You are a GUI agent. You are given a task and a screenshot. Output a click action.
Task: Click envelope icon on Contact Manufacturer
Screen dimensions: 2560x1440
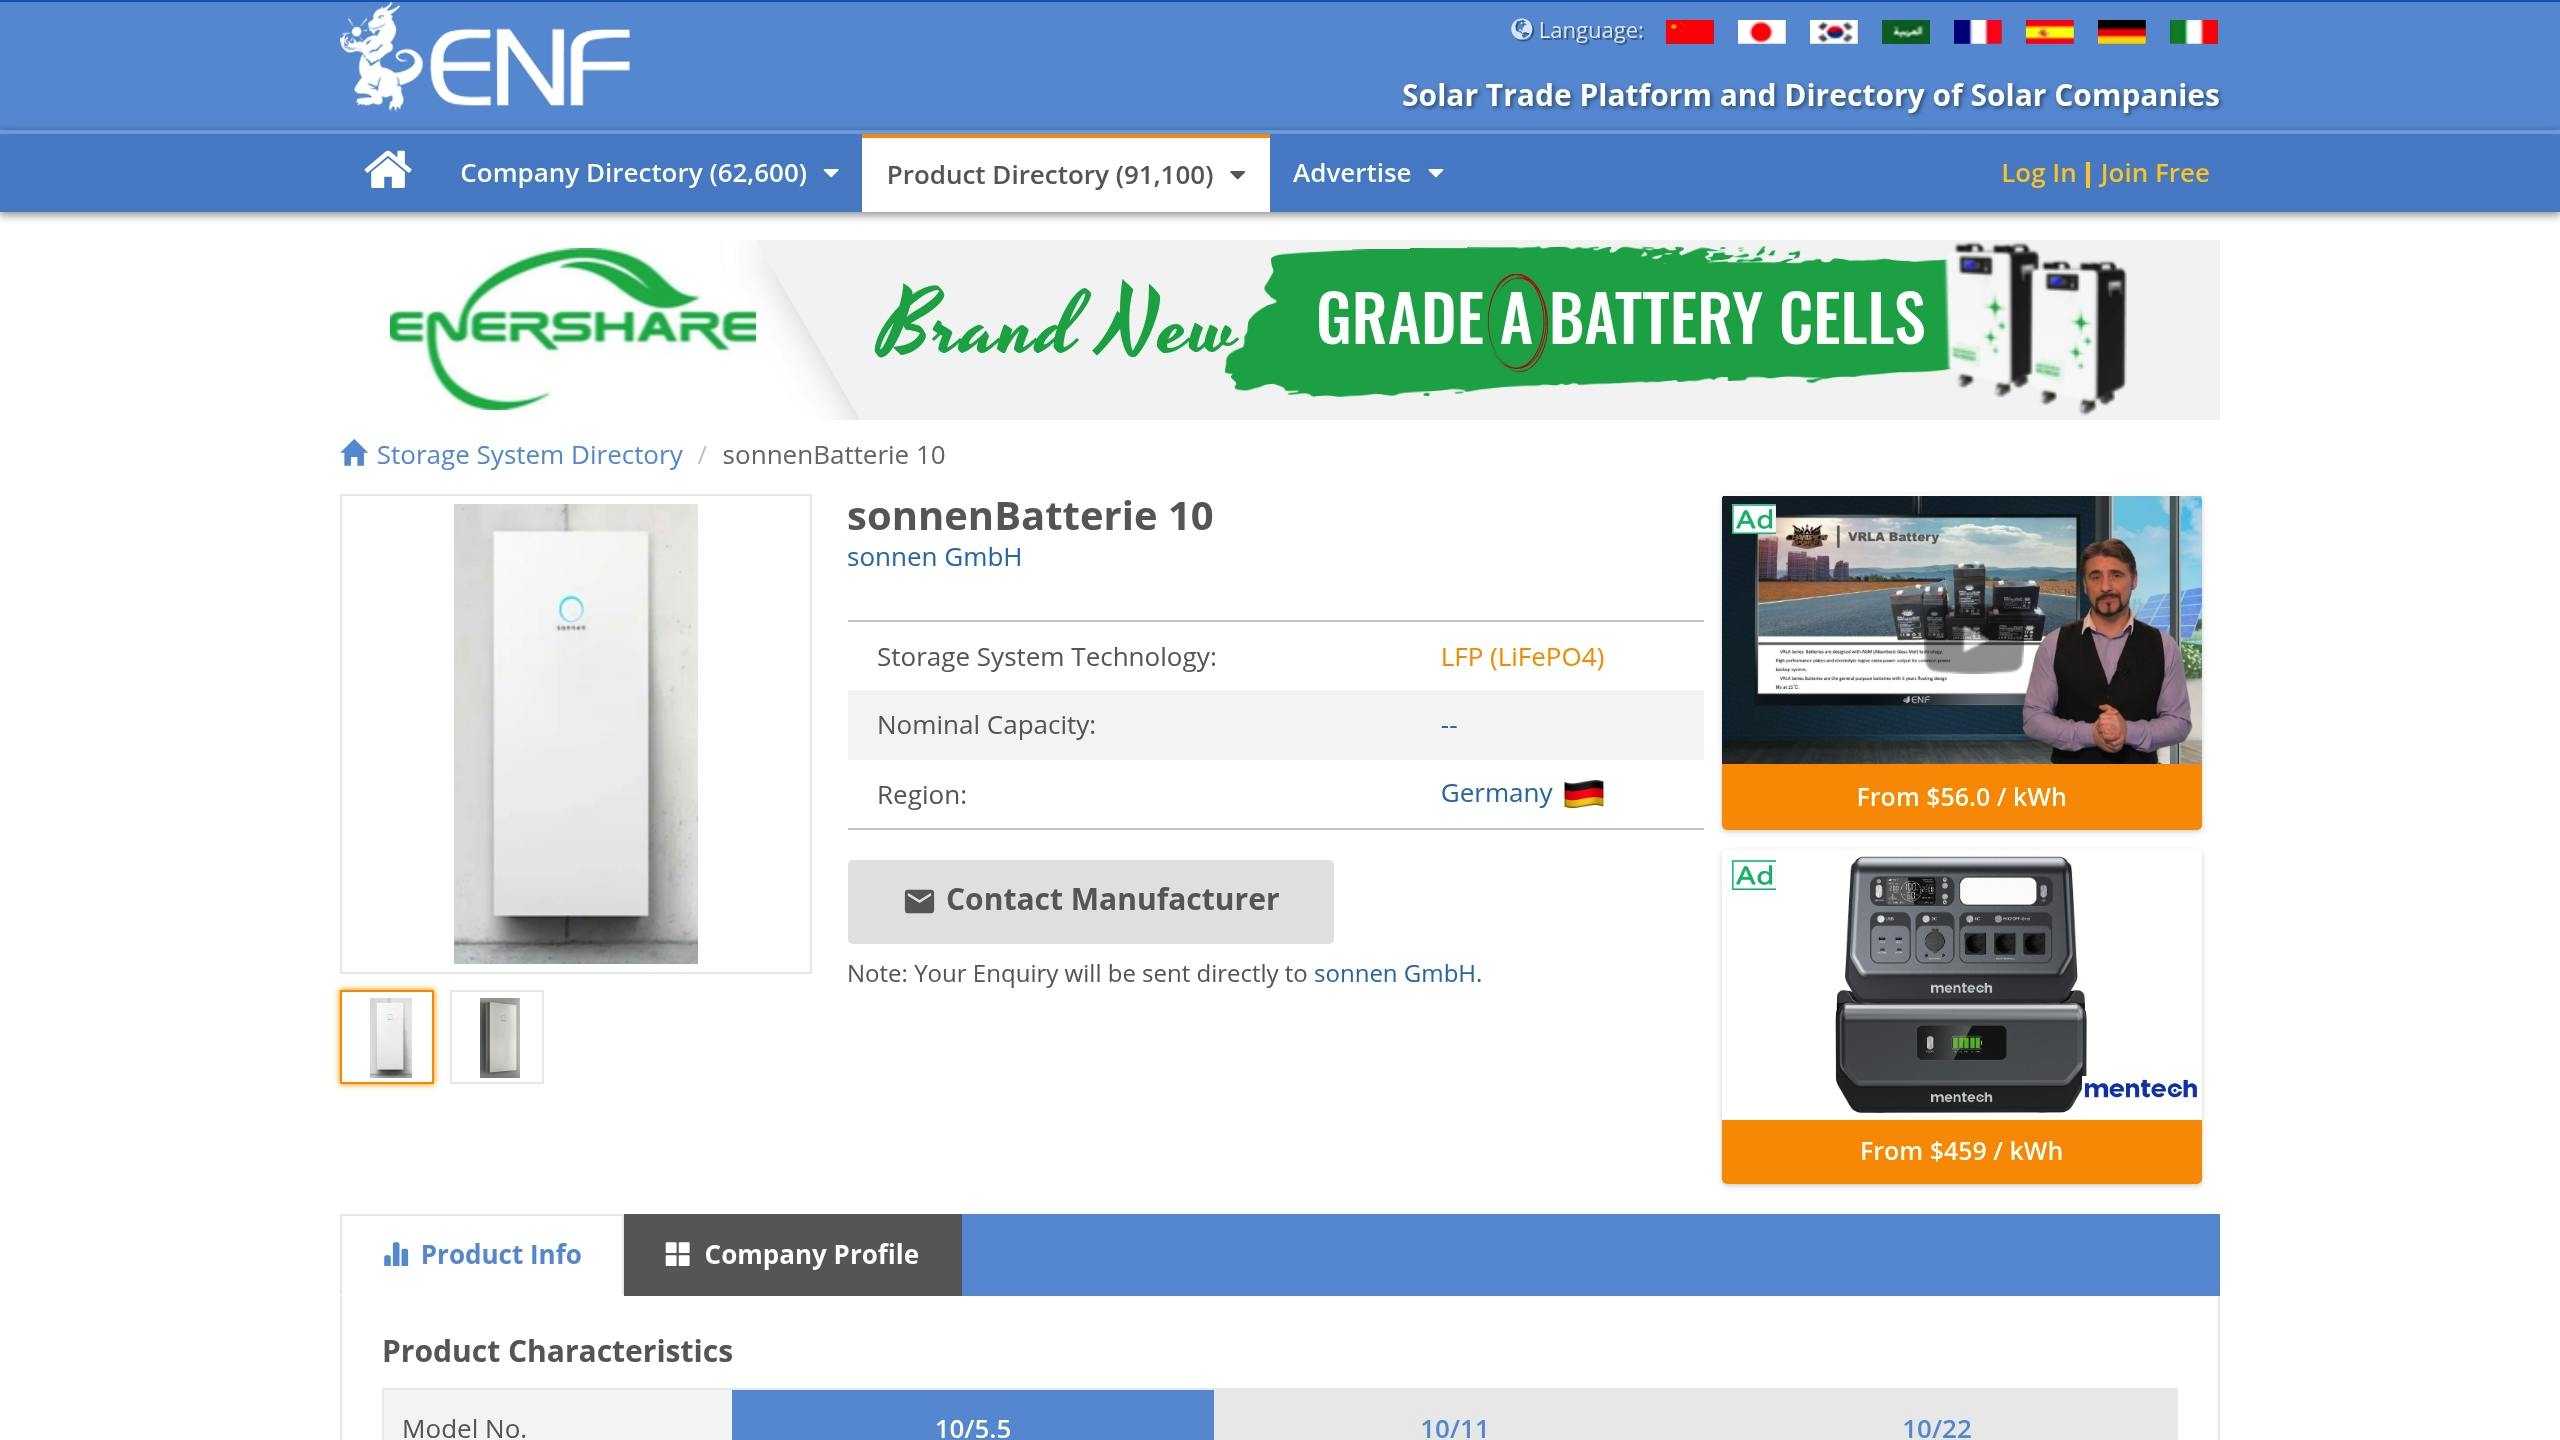(x=918, y=901)
